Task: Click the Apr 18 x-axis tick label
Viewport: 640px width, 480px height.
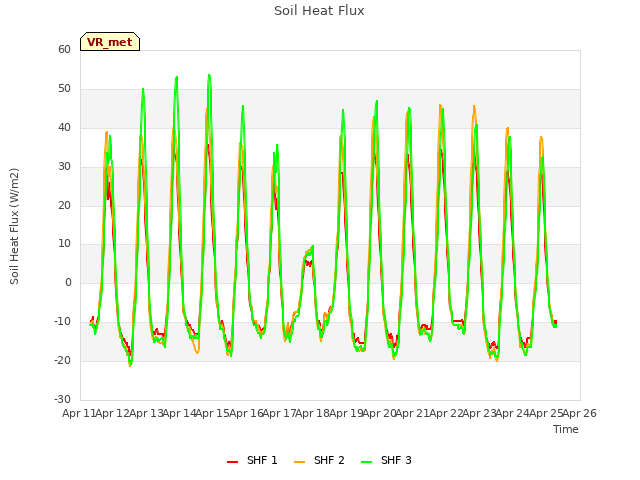Action: click(x=312, y=413)
